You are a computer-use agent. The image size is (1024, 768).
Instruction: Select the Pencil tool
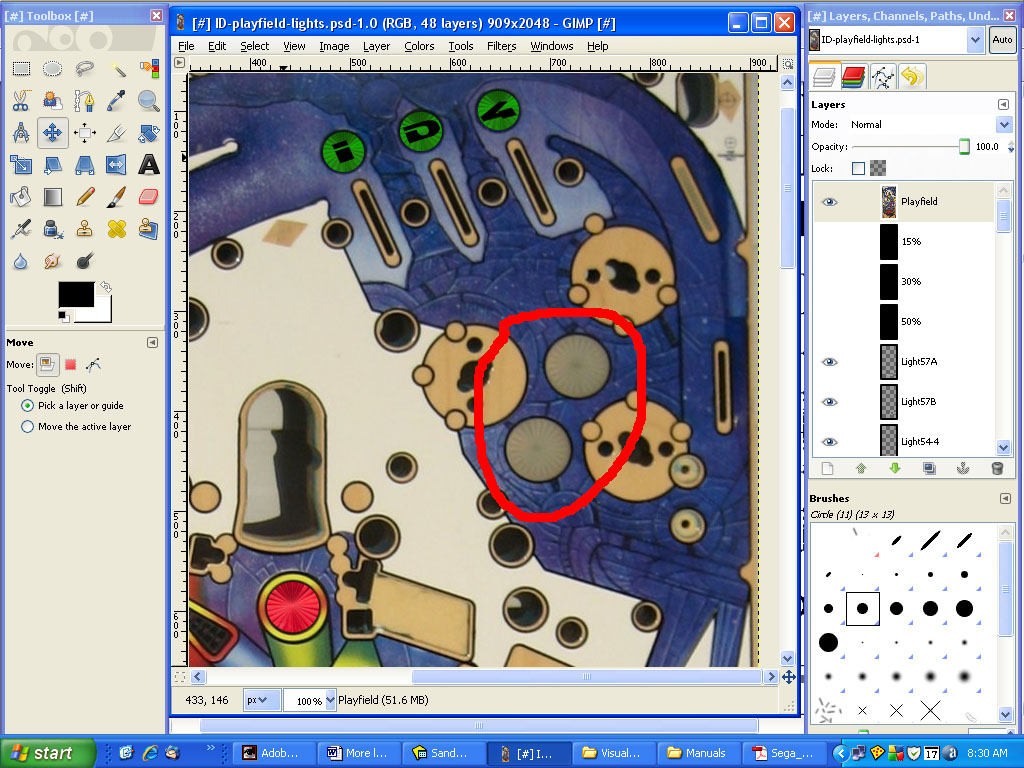click(85, 196)
